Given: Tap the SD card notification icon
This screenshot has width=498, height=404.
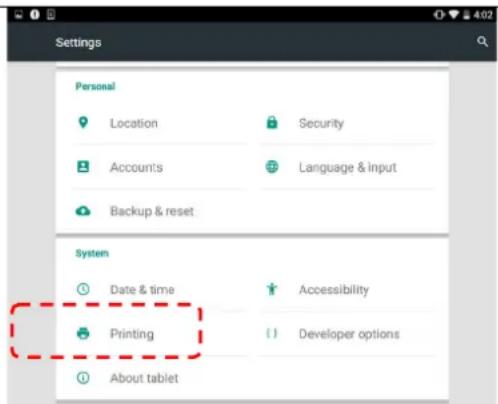Looking at the screenshot, I should 51,14.
